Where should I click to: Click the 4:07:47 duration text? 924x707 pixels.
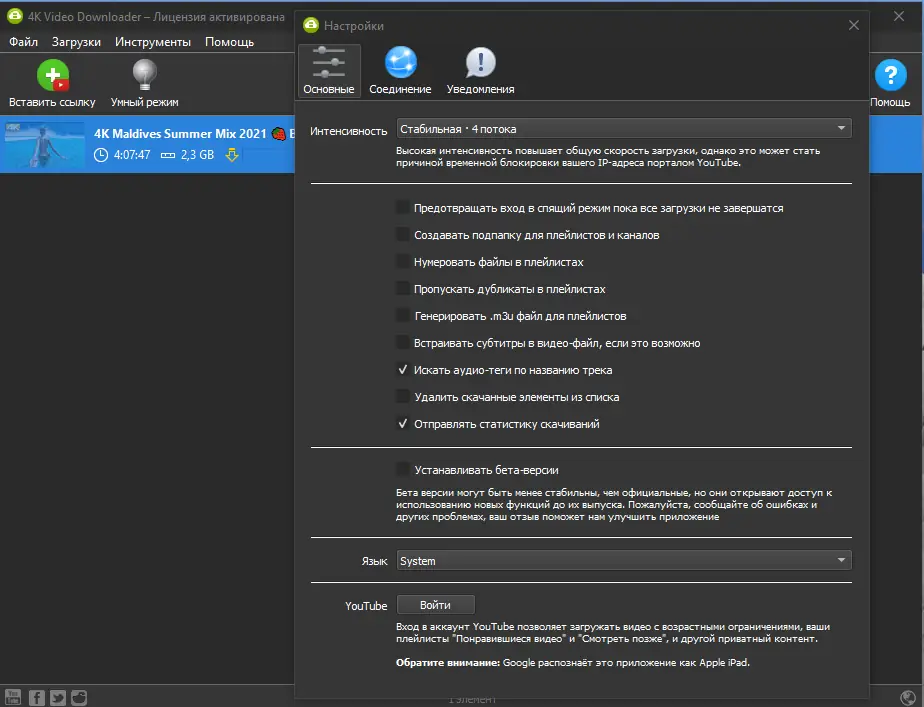pos(132,155)
